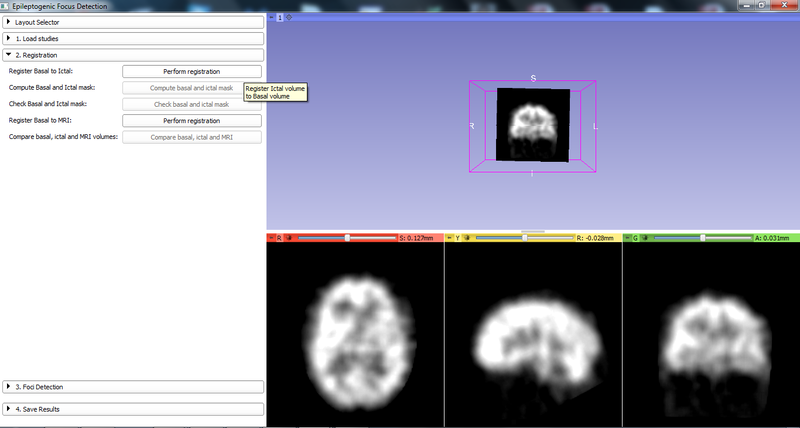This screenshot has height=428, width=800.
Task: Collapse the 2. Registration section
Action: (x=133, y=55)
